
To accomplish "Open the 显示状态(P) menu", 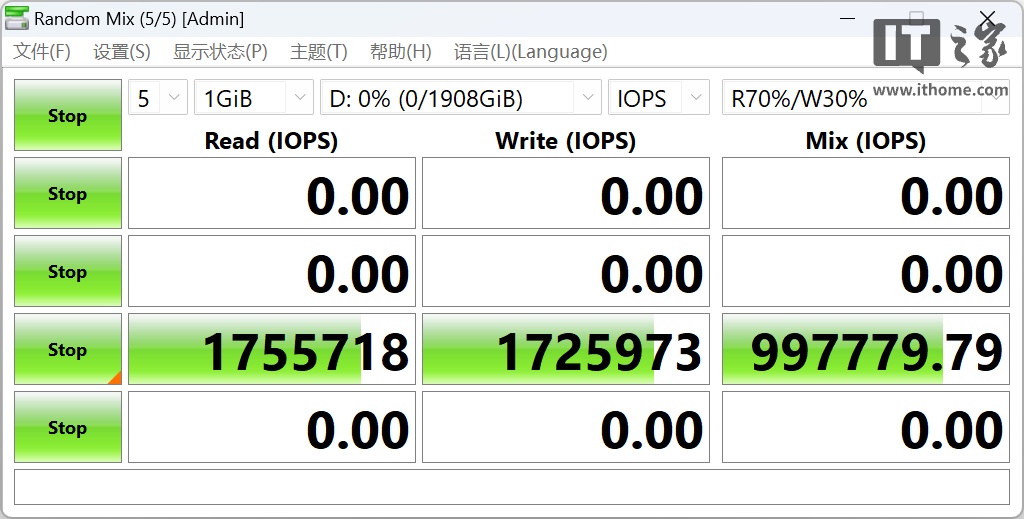I will (x=220, y=52).
